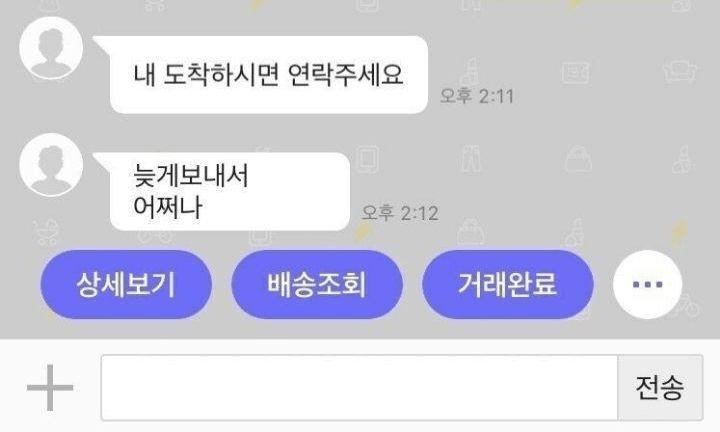Click the 오후 2:12 timestamp

[399, 213]
